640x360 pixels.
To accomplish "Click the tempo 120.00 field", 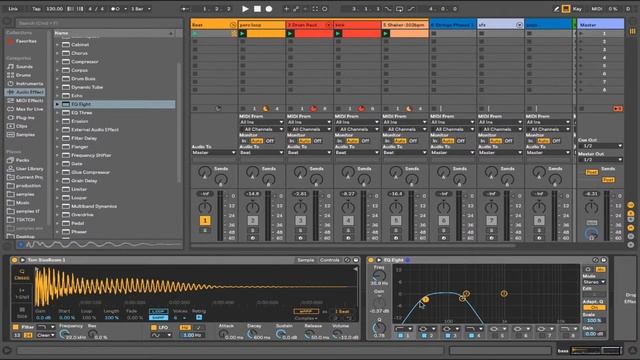I will click(54, 9).
